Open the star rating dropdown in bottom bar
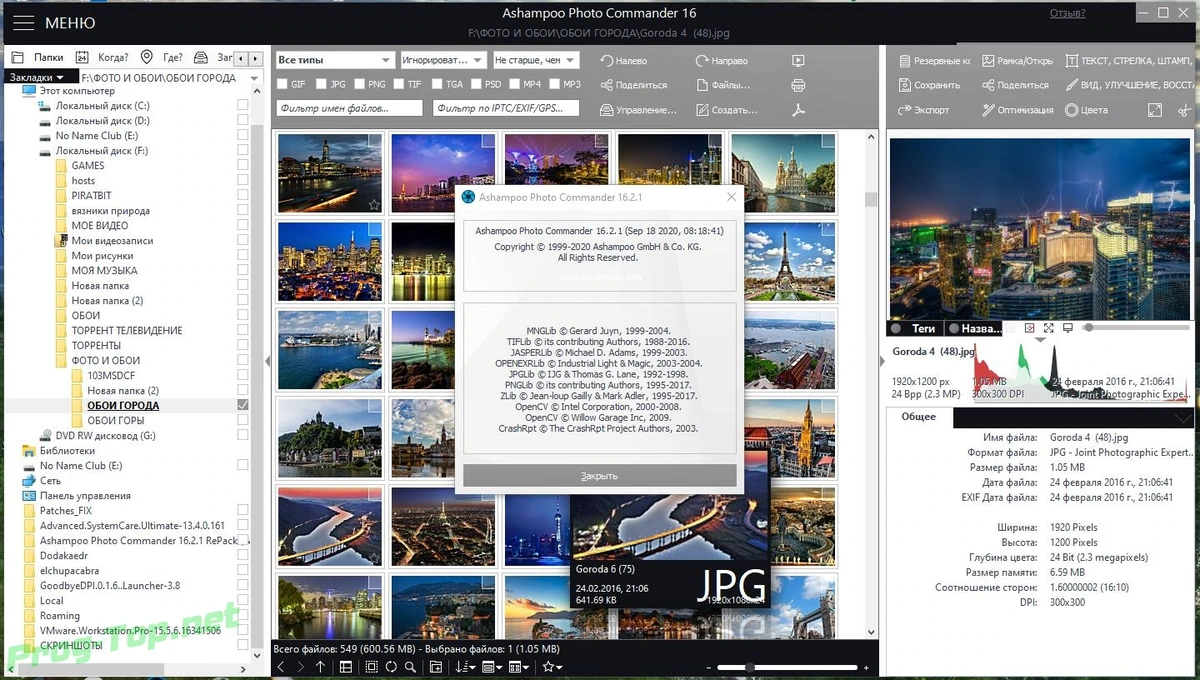The height and width of the screenshot is (680, 1200). [553, 667]
